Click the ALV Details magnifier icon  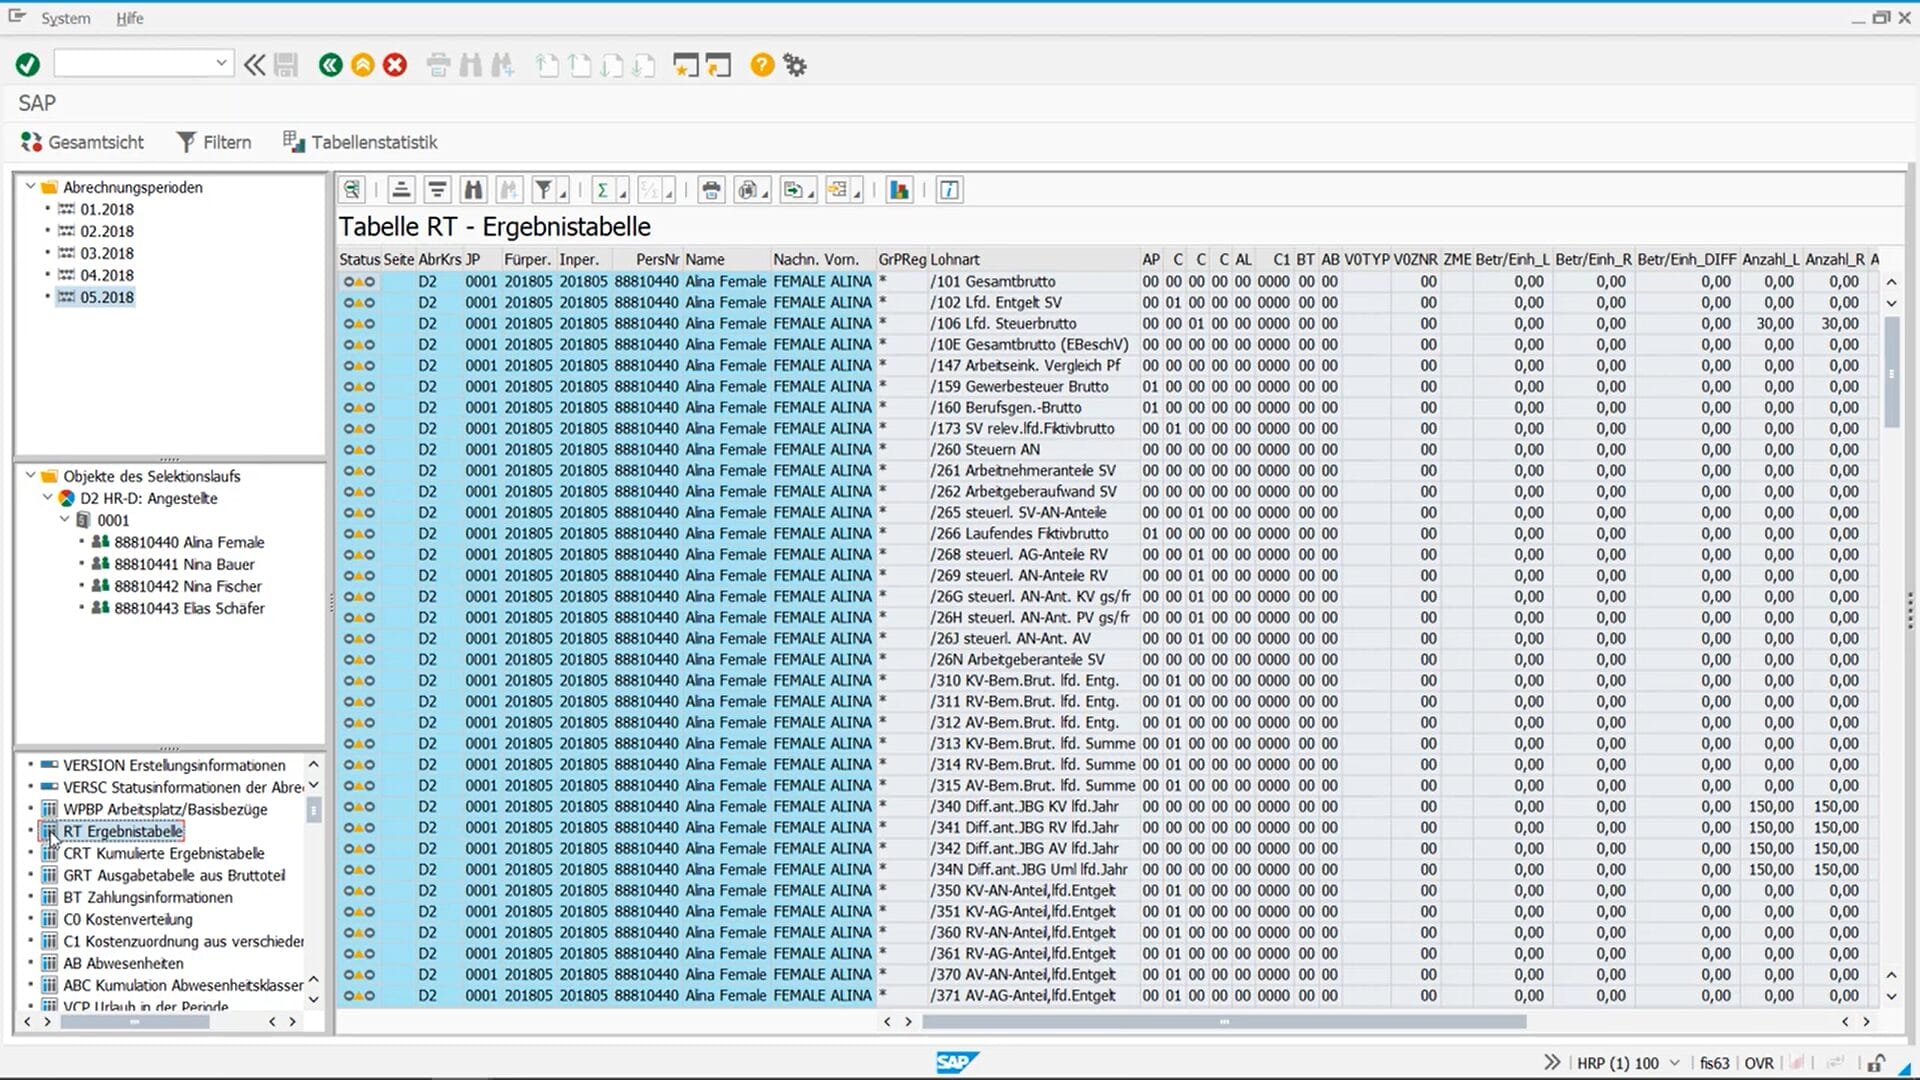[352, 190]
